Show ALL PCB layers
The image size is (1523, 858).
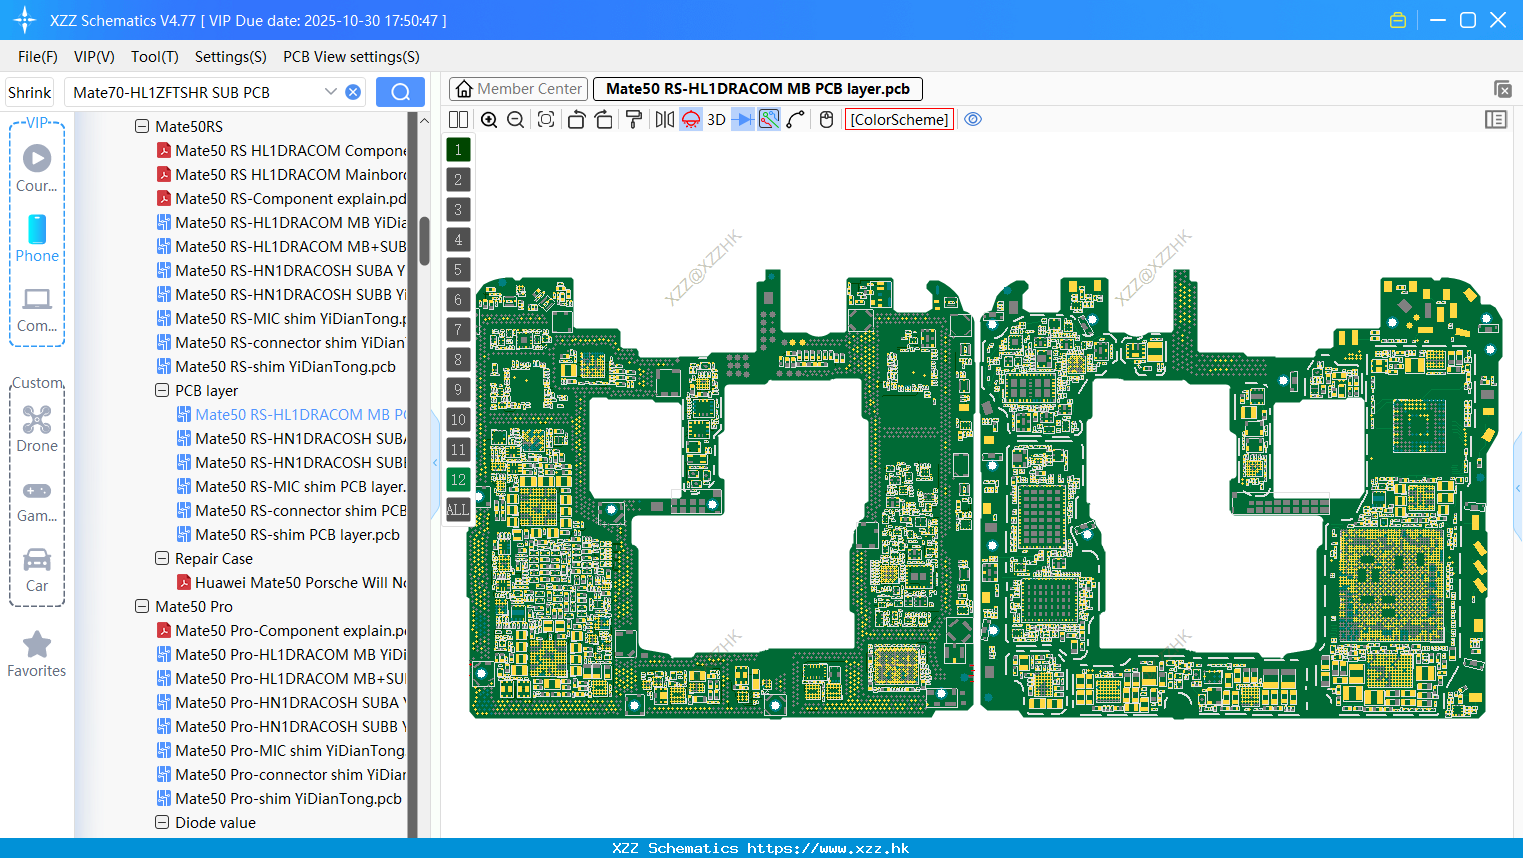(458, 509)
